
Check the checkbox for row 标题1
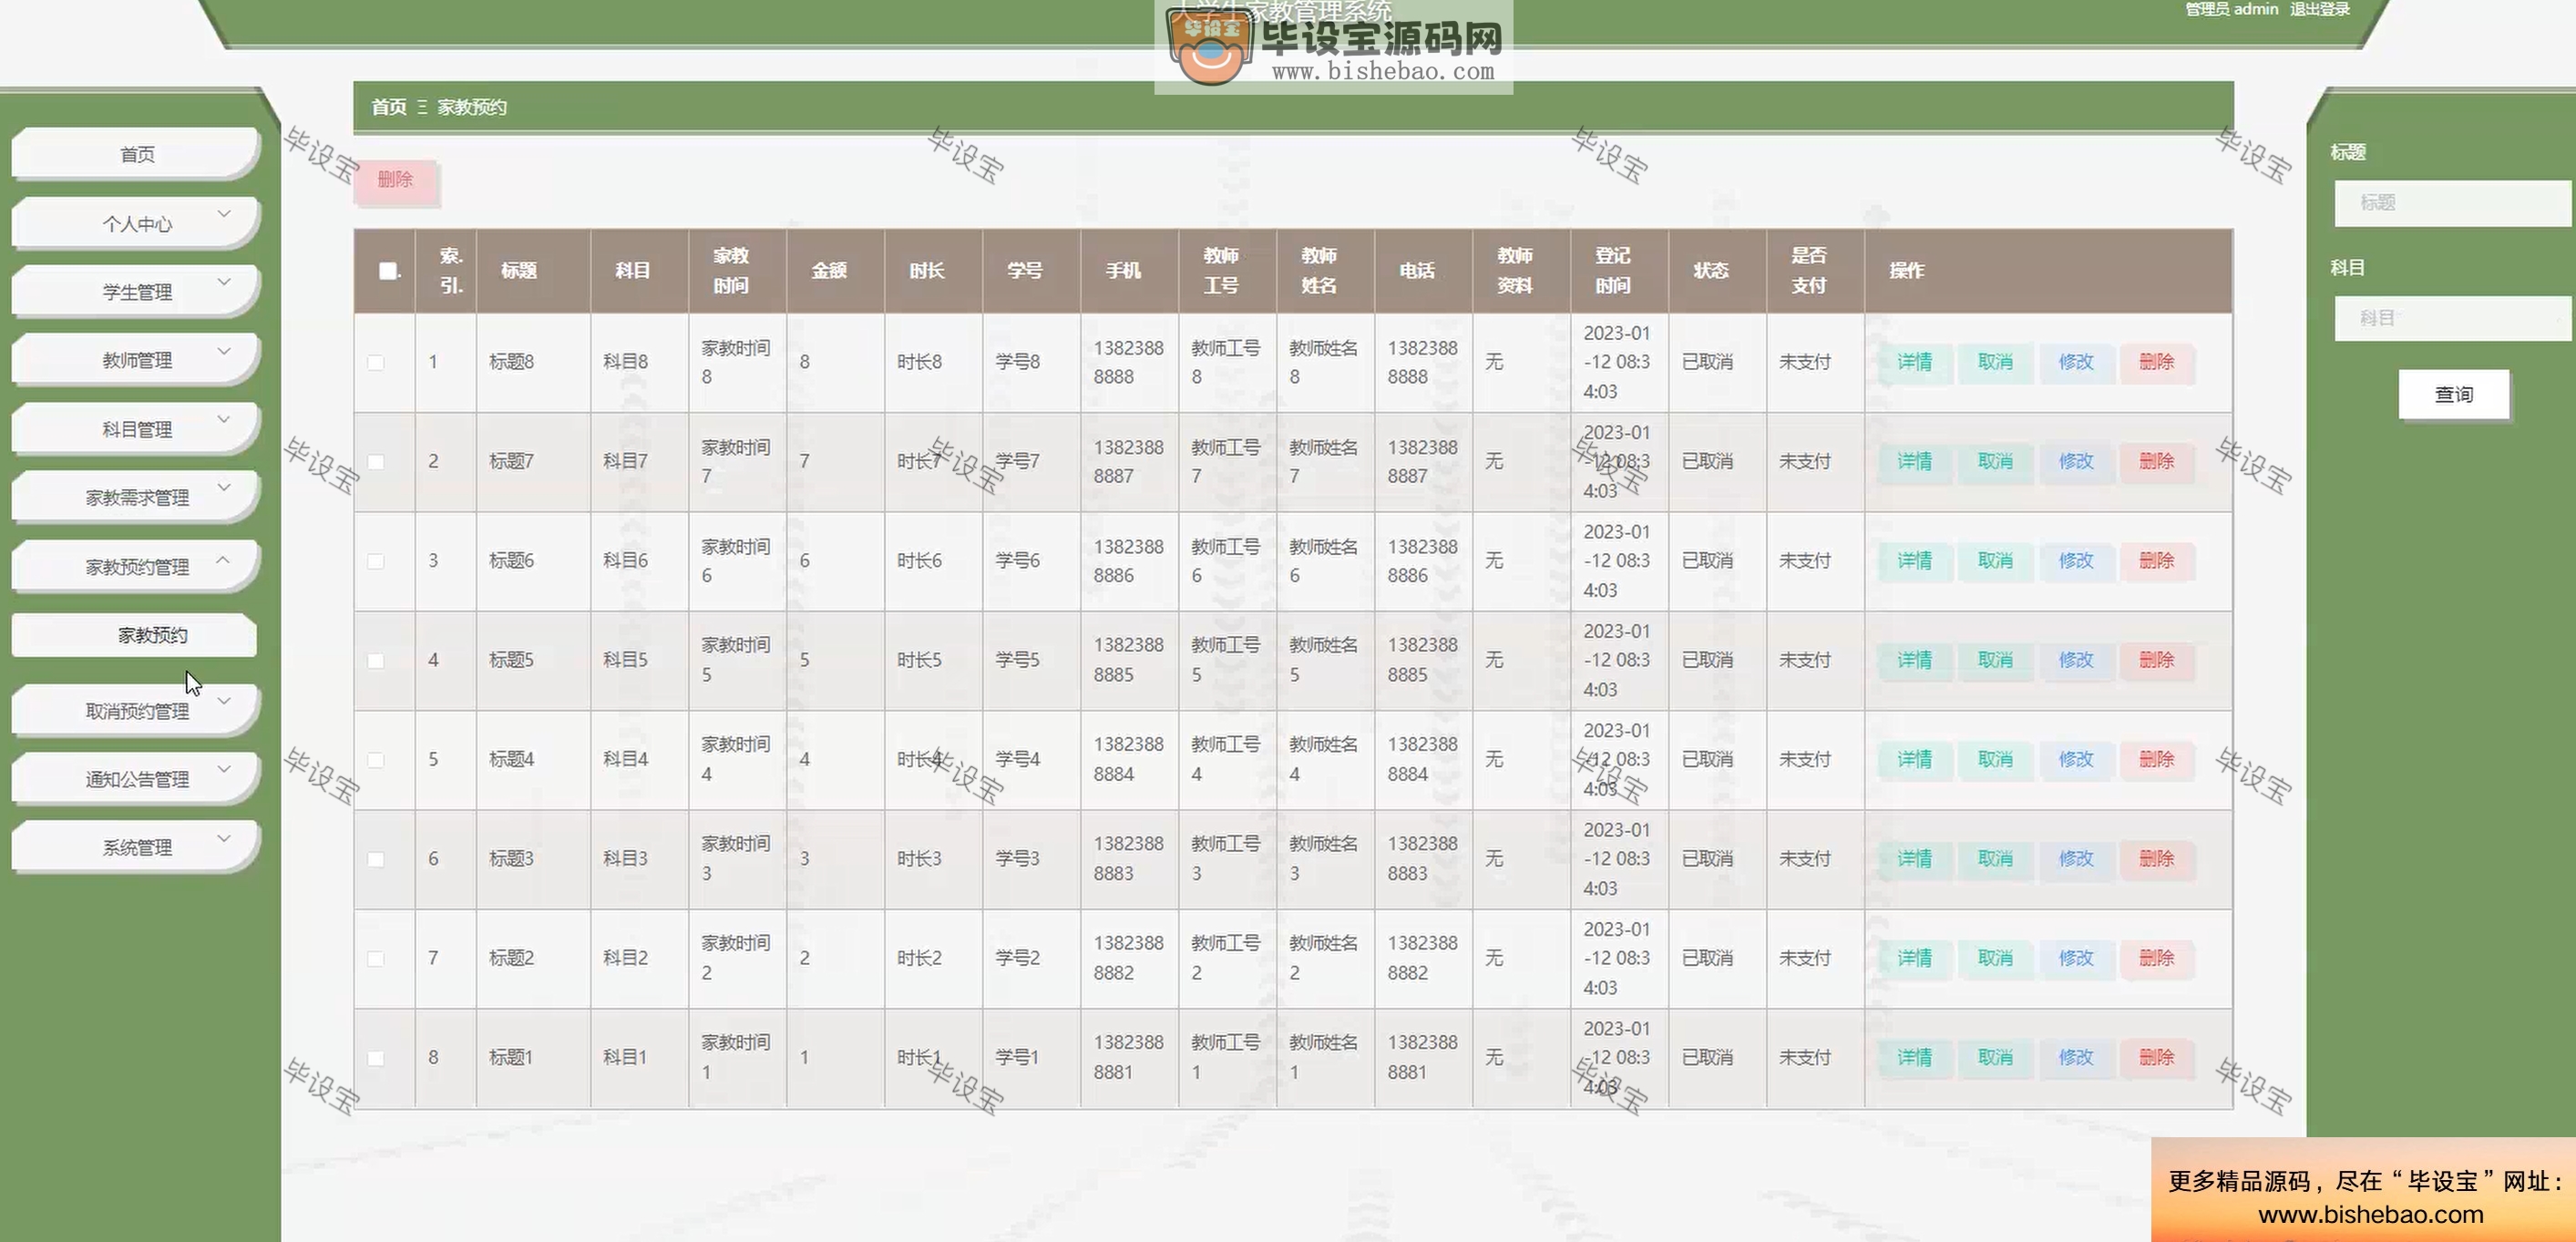point(376,1058)
